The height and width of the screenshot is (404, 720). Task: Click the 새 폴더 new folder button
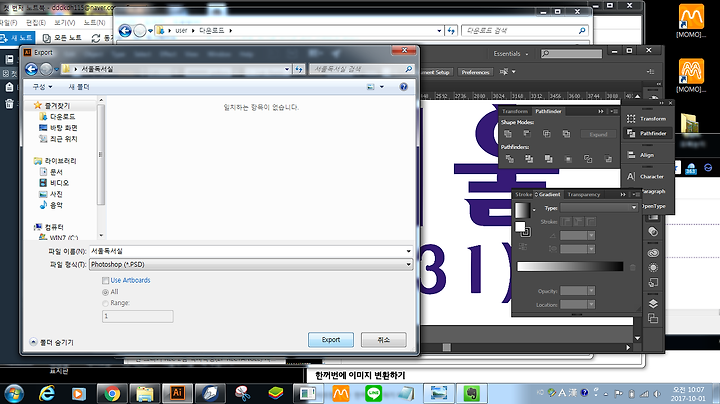79,87
